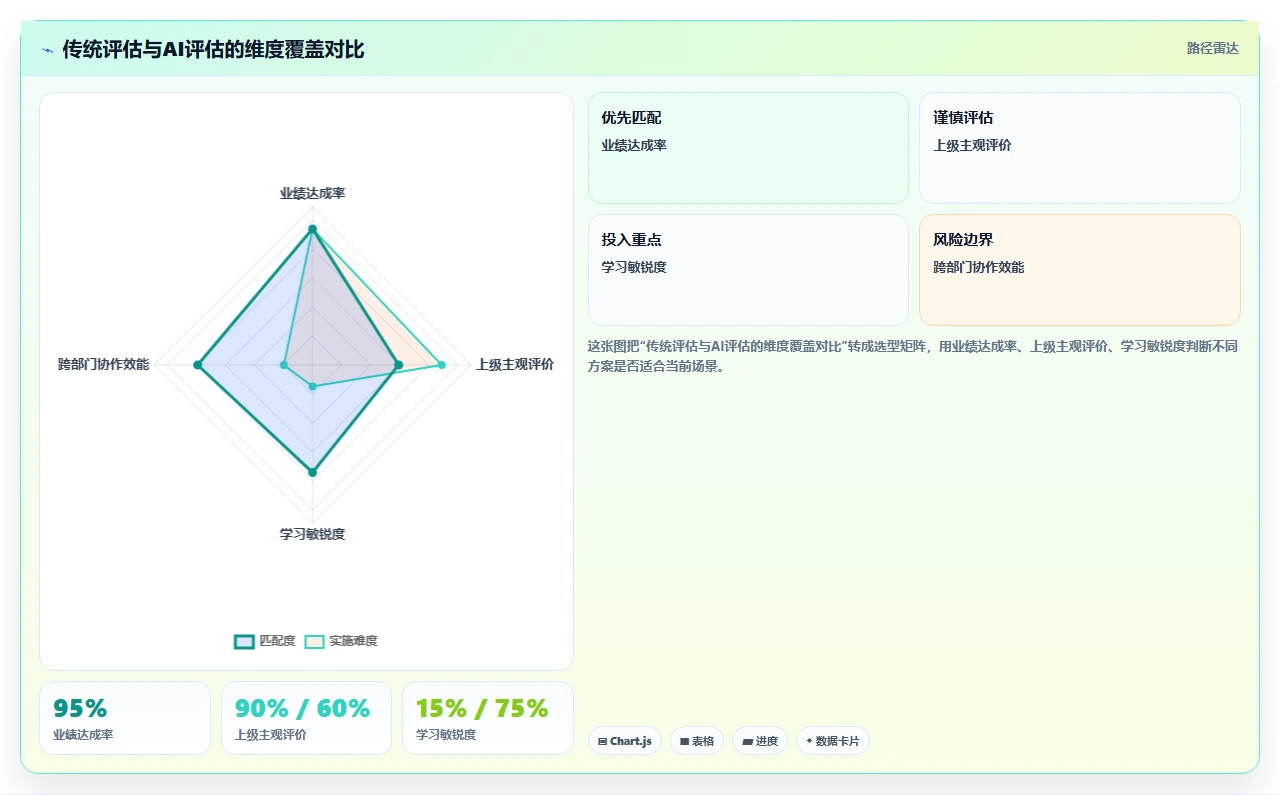1280x795 pixels.
Task: Click 跨部门协作效能 text in 风险边界 card
Action: click(978, 267)
